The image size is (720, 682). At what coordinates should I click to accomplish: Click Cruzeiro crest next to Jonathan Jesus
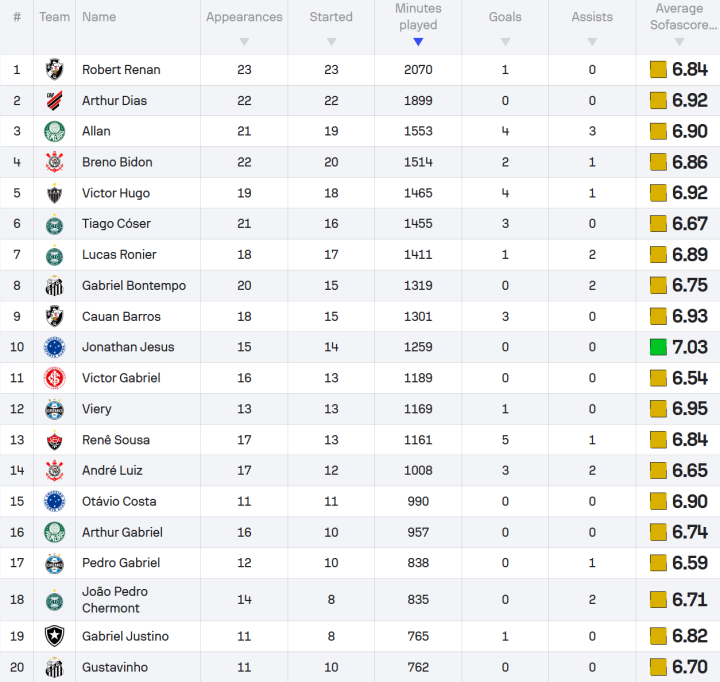point(55,347)
